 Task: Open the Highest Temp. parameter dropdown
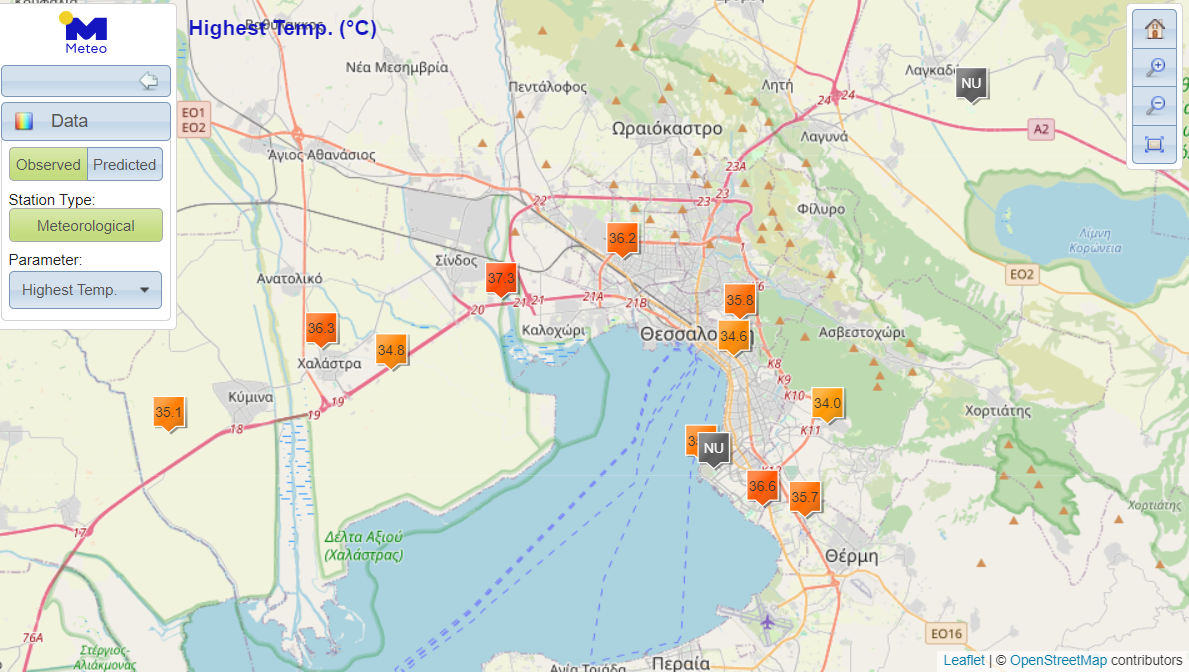click(86, 290)
